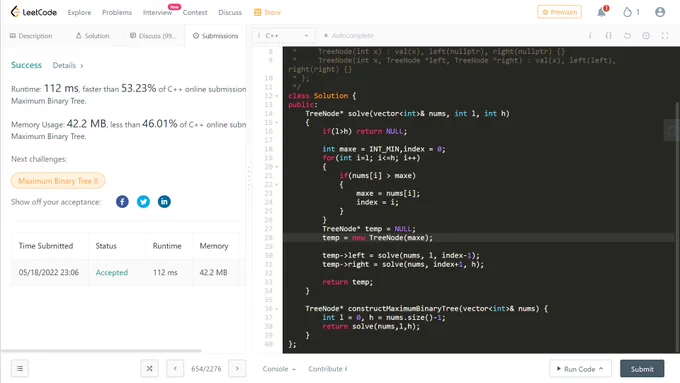680x383 pixels.
Task: Switch to the Discuss tab
Action: click(153, 36)
